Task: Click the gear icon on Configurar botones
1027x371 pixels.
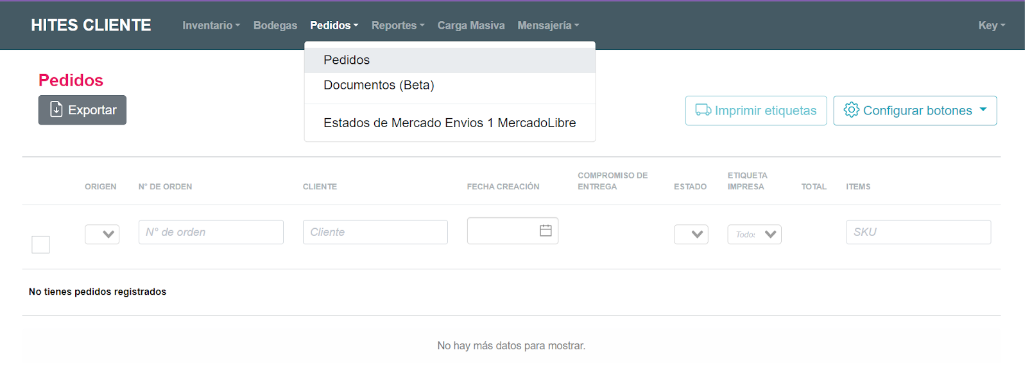Action: [x=851, y=110]
